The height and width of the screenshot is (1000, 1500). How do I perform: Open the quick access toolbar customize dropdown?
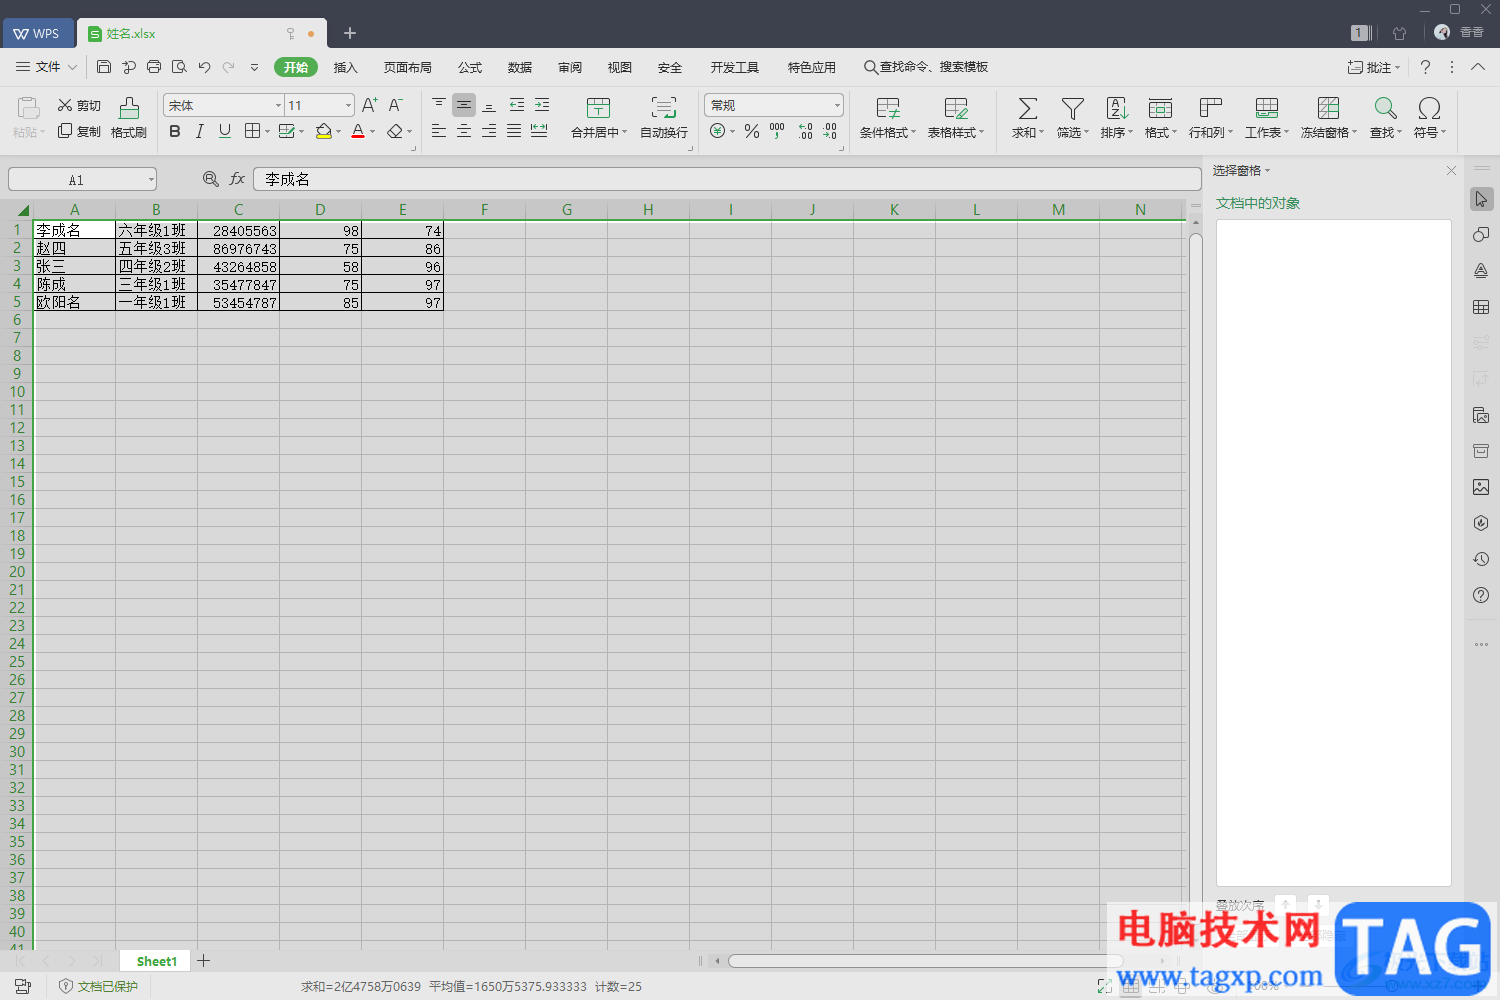pos(254,67)
